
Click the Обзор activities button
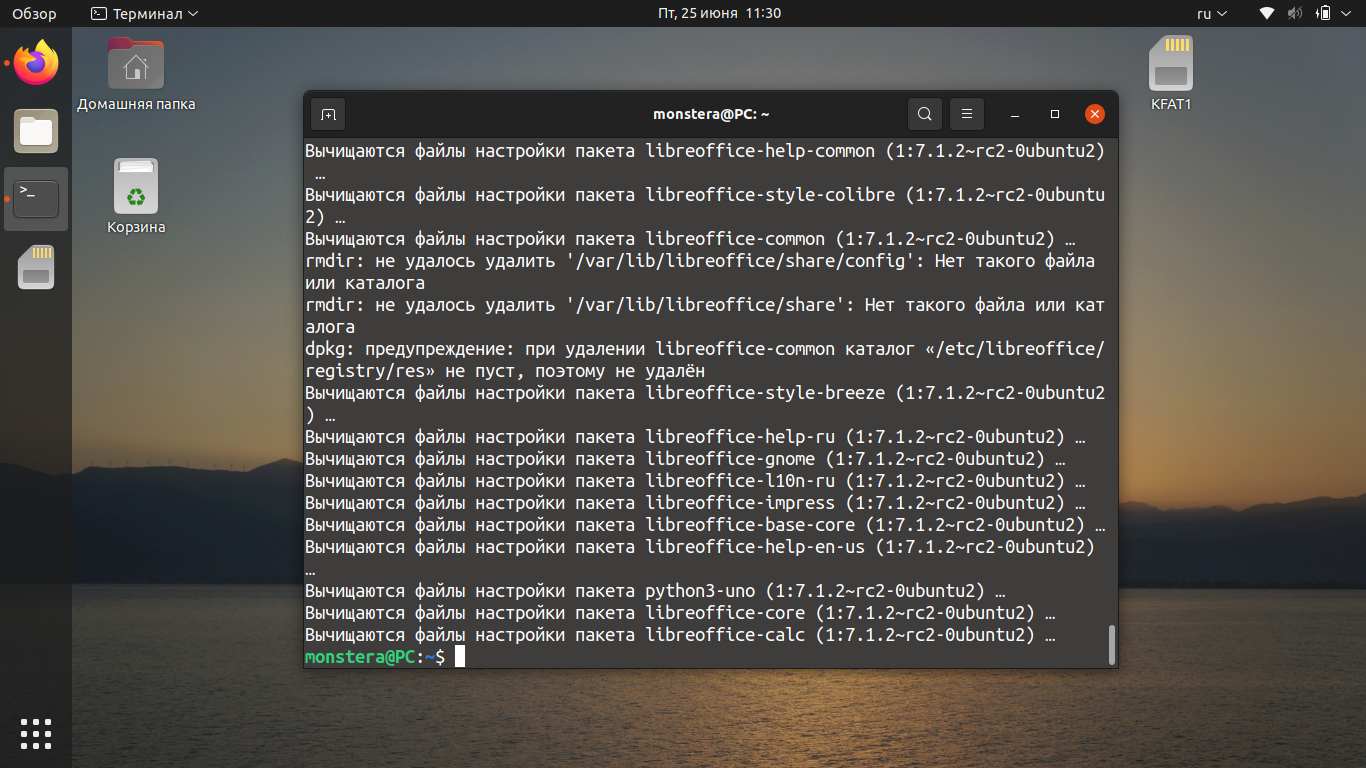[34, 14]
